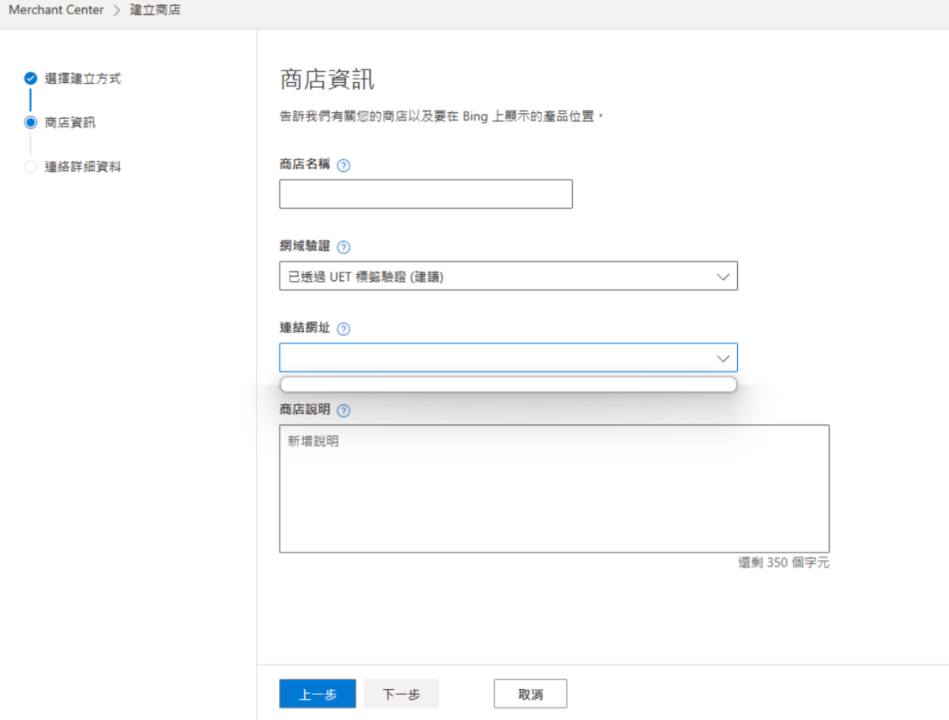Go to 選擇建立方式 step
The height and width of the screenshot is (720, 949).
pyautogui.click(x=82, y=79)
